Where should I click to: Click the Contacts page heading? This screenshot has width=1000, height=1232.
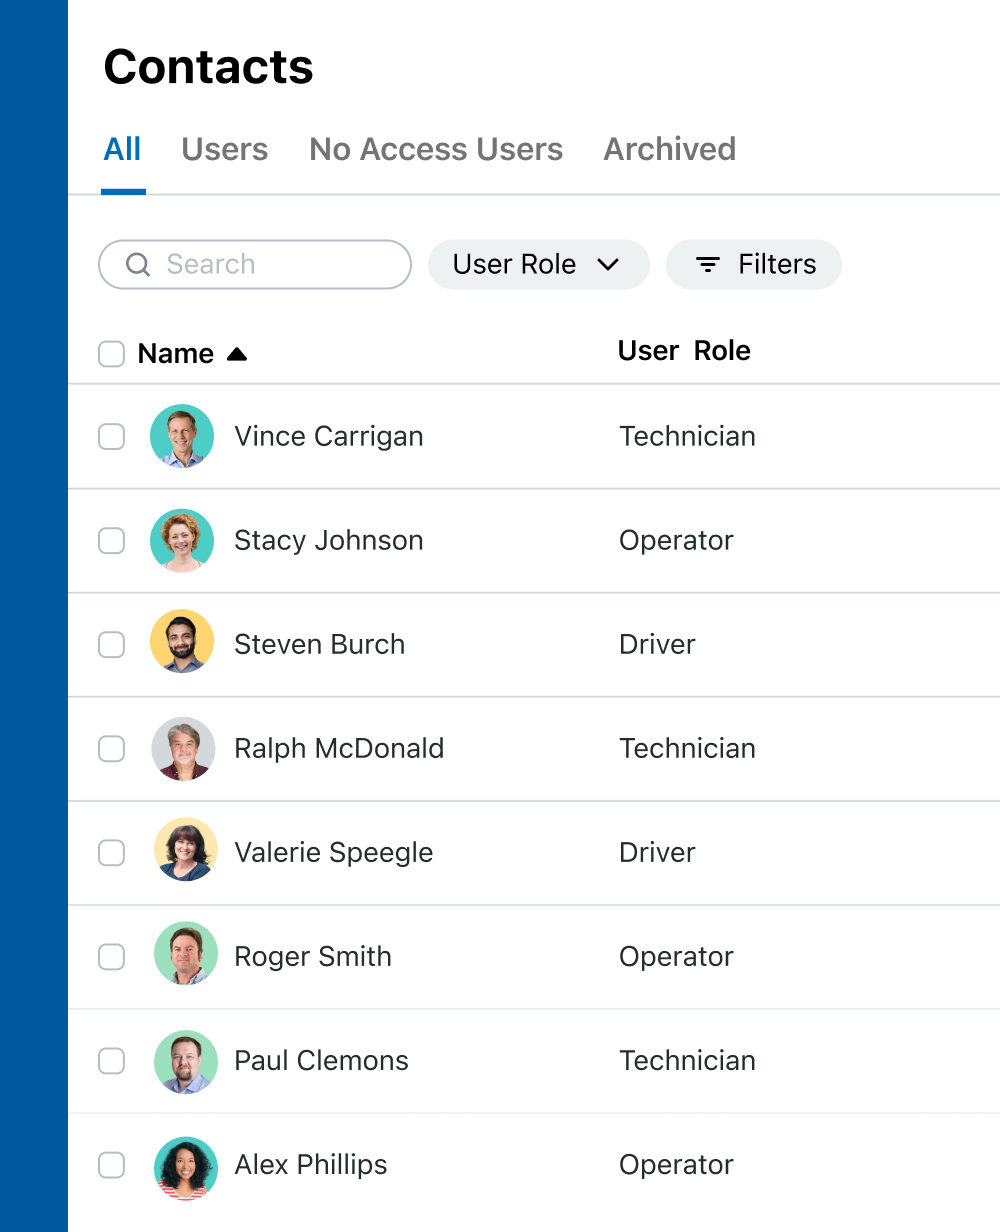click(209, 67)
